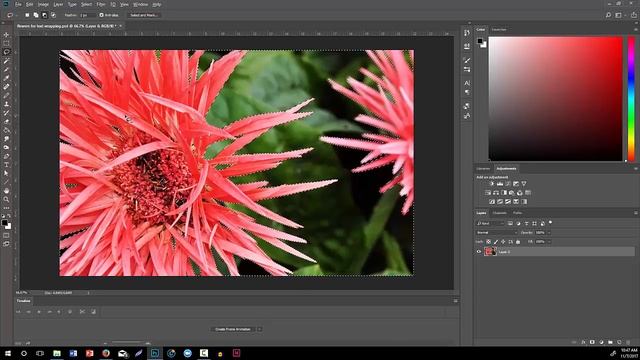Click Intersect with selection mode icon

point(53,15)
